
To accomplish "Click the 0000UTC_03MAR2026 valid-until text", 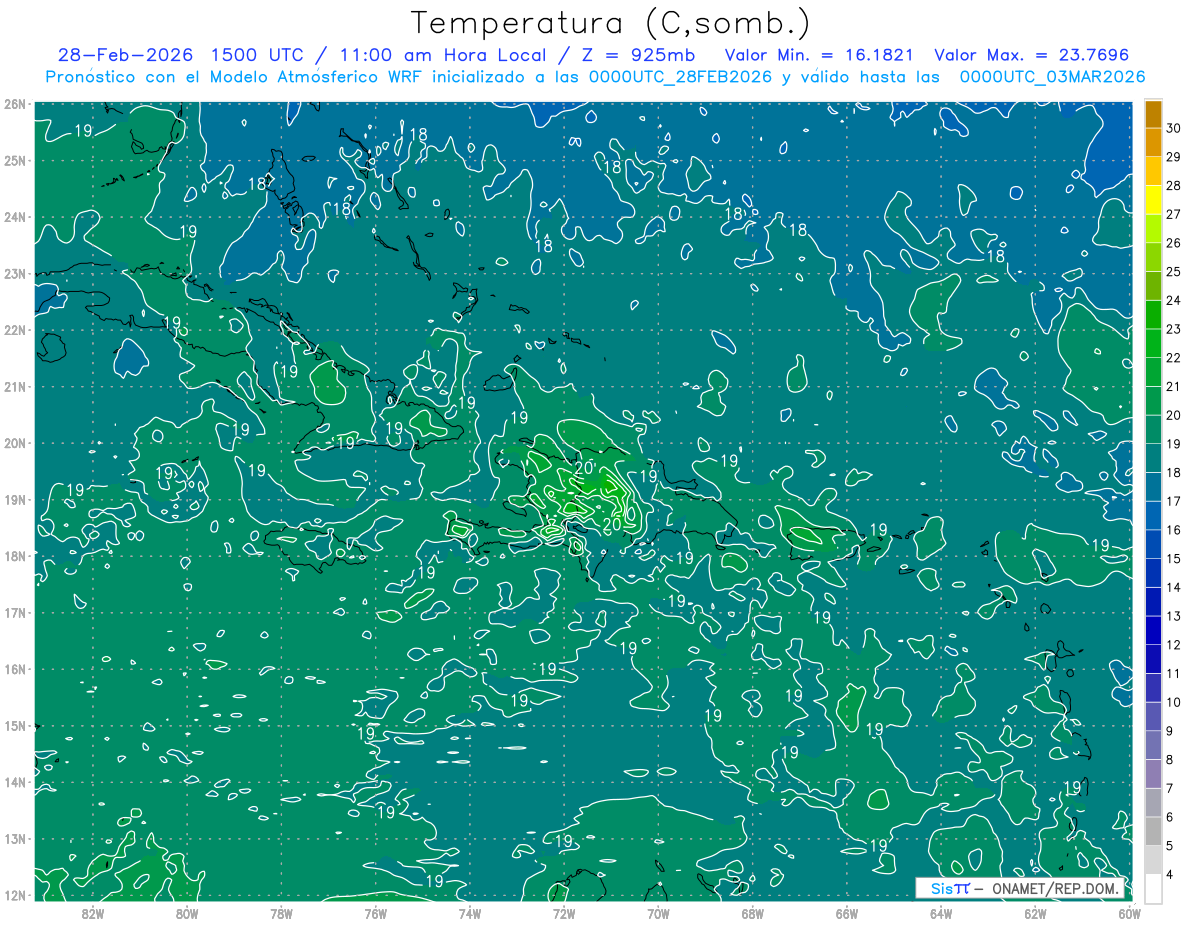I will 1052,76.
